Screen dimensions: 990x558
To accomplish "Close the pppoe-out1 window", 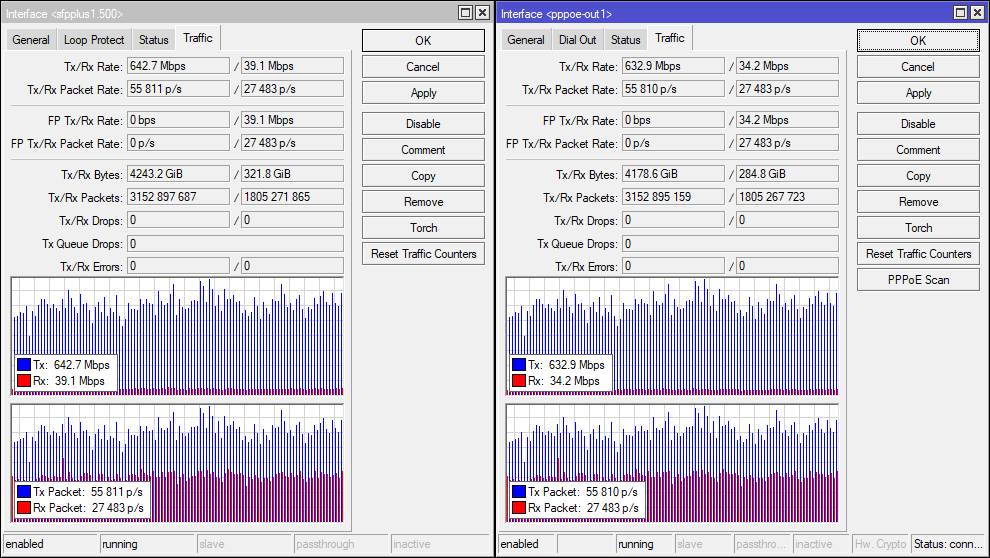I will pyautogui.click(x=977, y=13).
